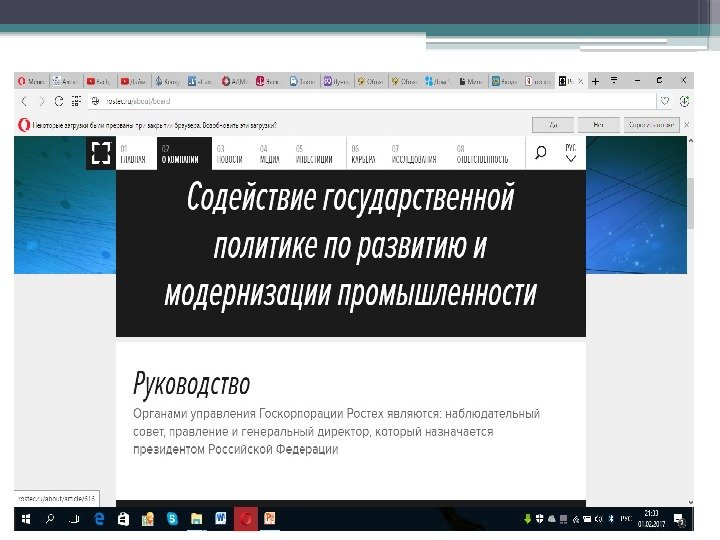This screenshot has width=720, height=540.
Task: Open Skype from the taskbar
Action: [x=172, y=519]
